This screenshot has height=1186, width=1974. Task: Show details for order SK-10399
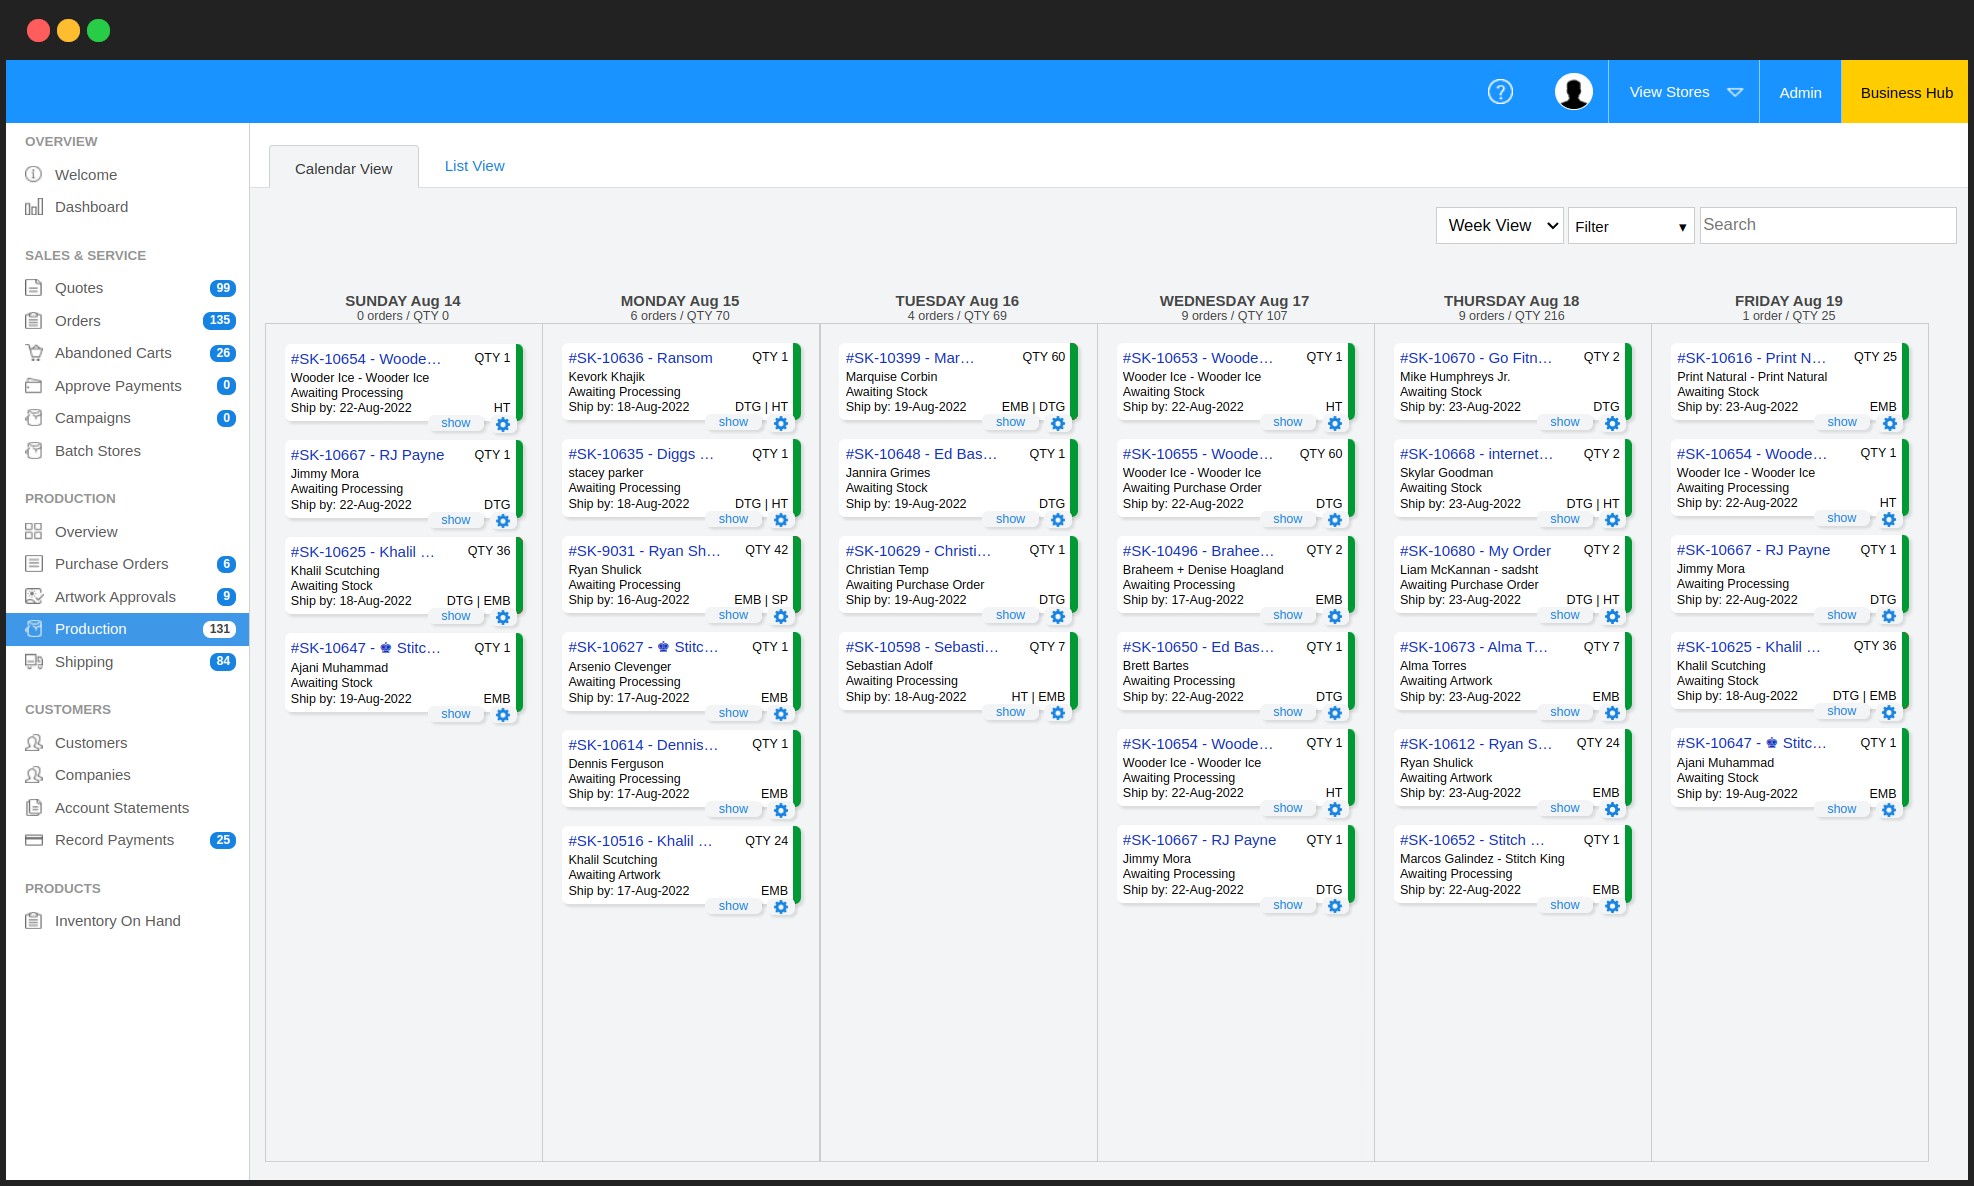(x=1010, y=422)
